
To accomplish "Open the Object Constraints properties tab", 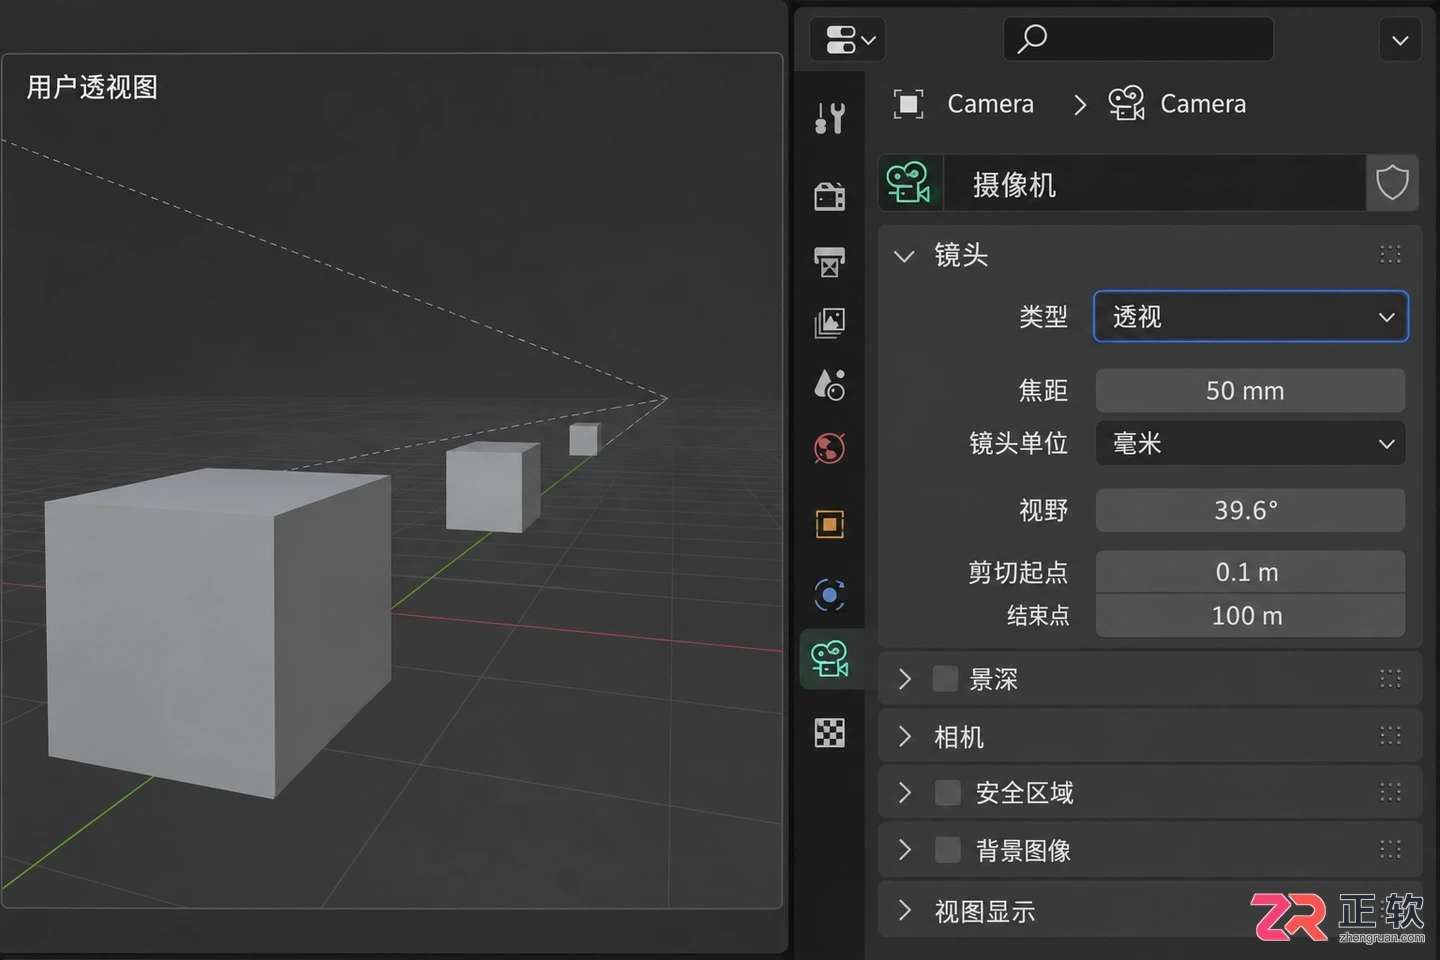I will tap(829, 596).
